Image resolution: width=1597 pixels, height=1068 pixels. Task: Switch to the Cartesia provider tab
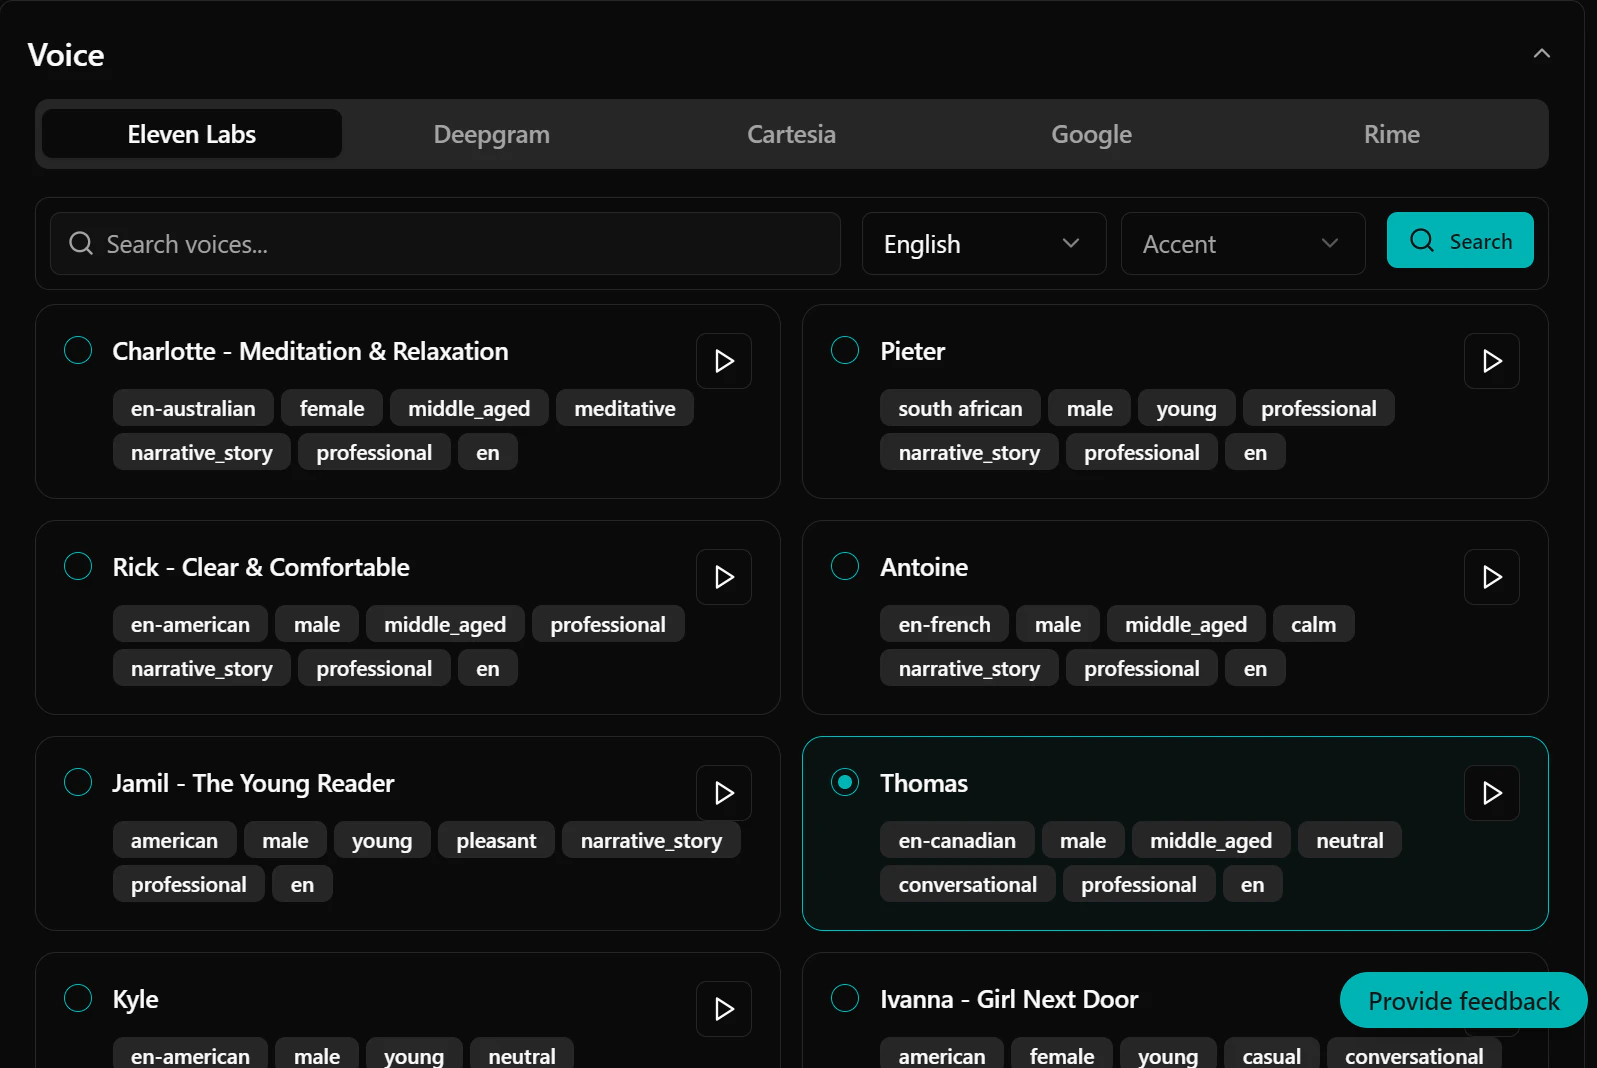pyautogui.click(x=791, y=134)
